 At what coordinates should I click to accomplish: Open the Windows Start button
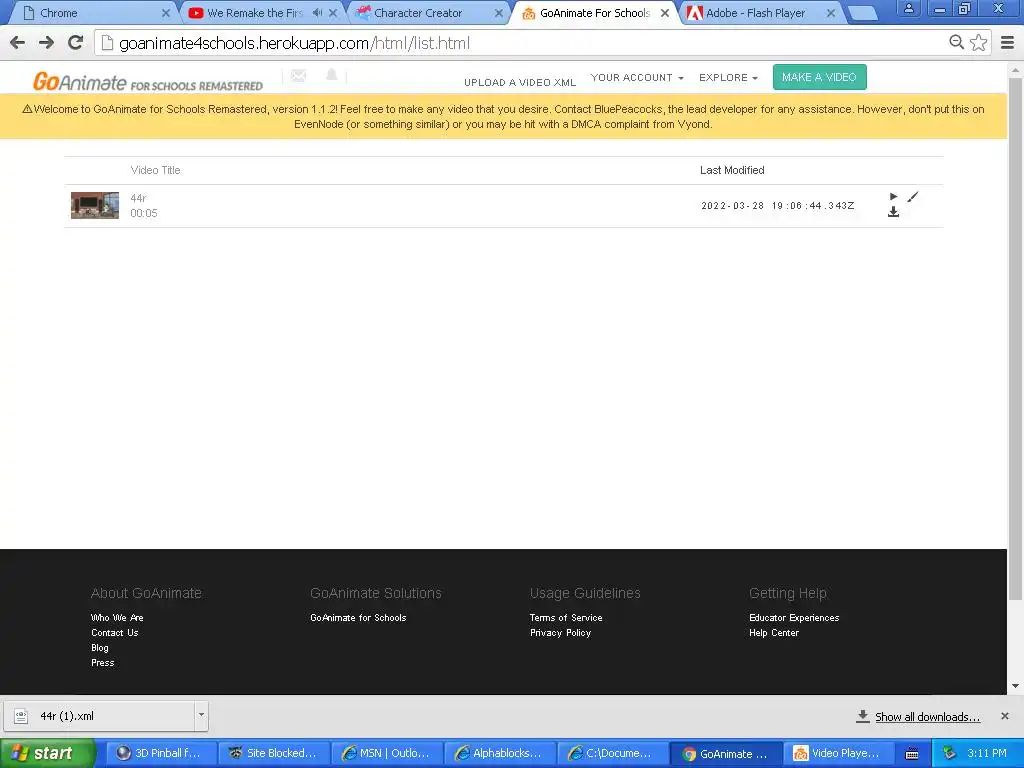click(x=47, y=753)
